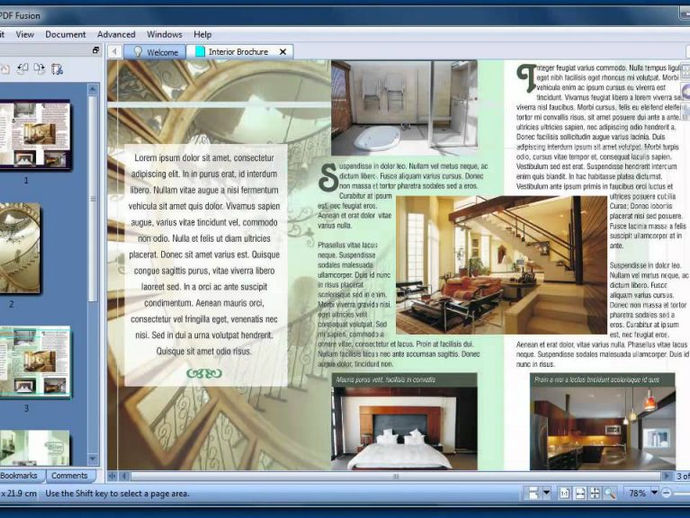Click the 'Lorem ipsum dolor sit amet' text box

[x=206, y=265]
